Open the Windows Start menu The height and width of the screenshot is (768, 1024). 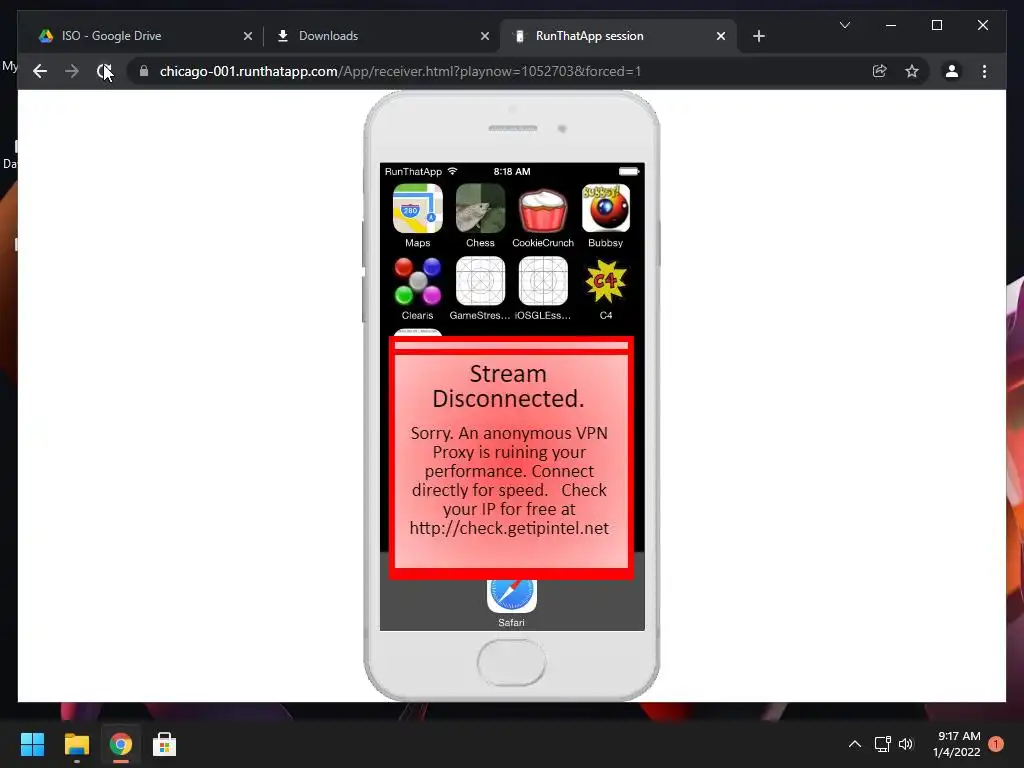[x=32, y=744]
